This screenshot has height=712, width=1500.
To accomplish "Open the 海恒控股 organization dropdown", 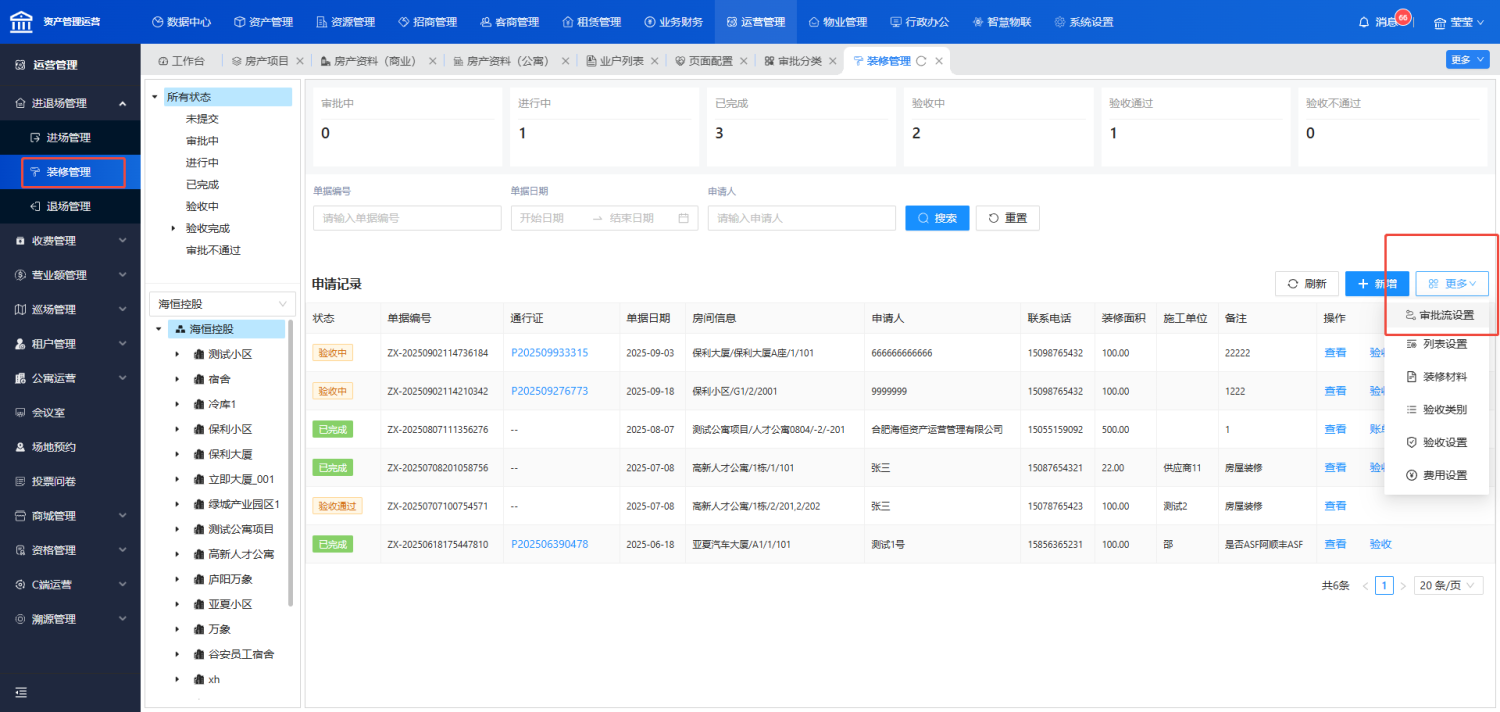I will tap(222, 304).
